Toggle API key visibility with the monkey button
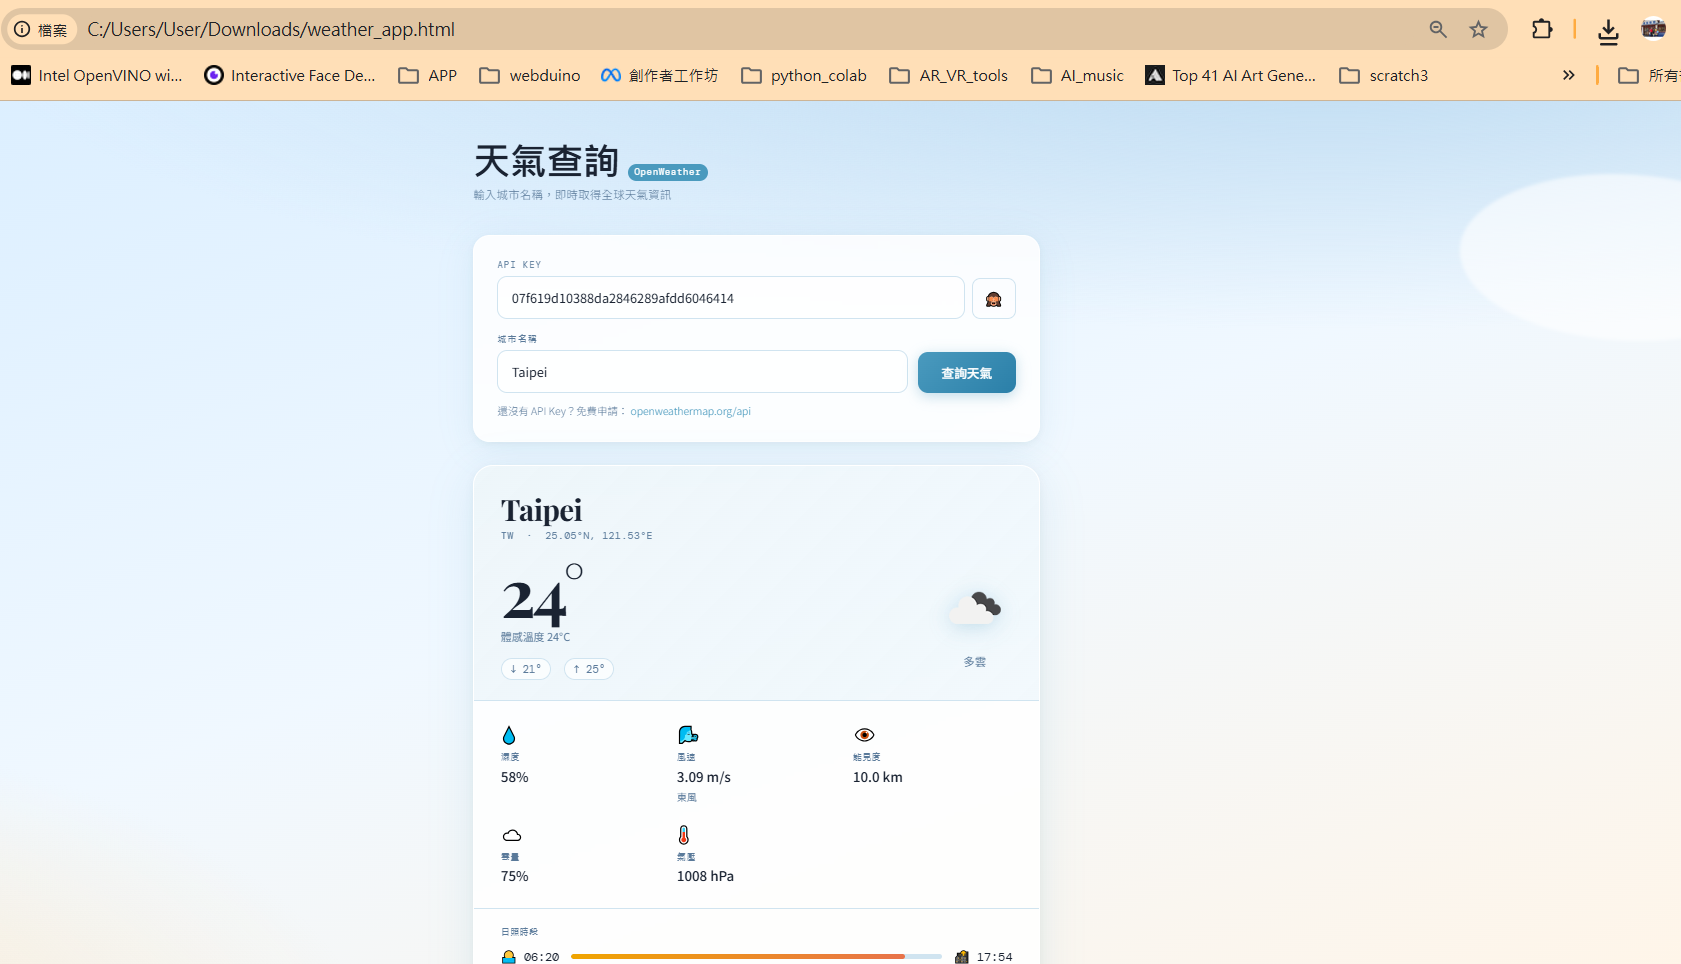 click(x=993, y=297)
